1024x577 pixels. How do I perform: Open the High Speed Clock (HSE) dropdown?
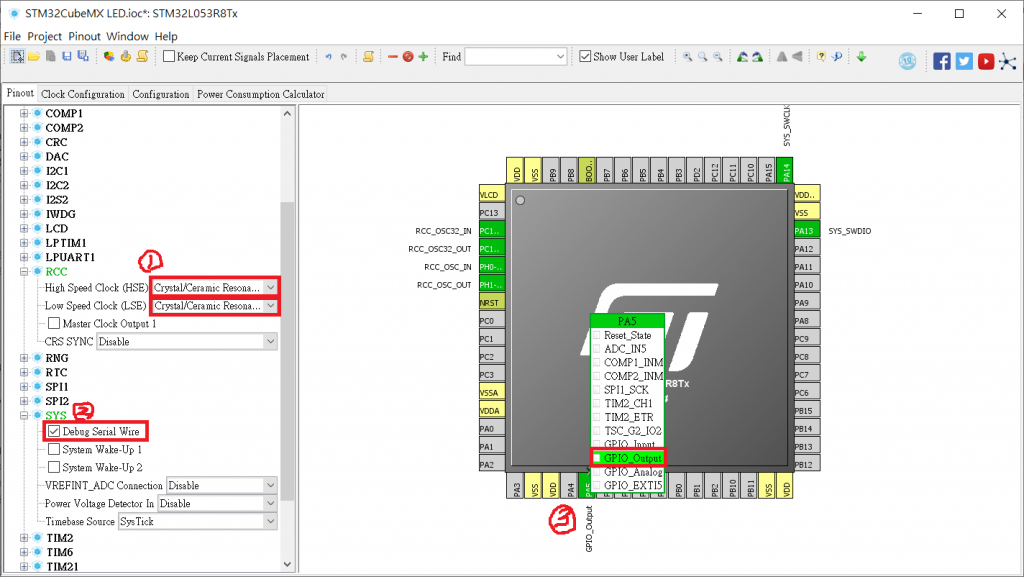click(x=270, y=287)
